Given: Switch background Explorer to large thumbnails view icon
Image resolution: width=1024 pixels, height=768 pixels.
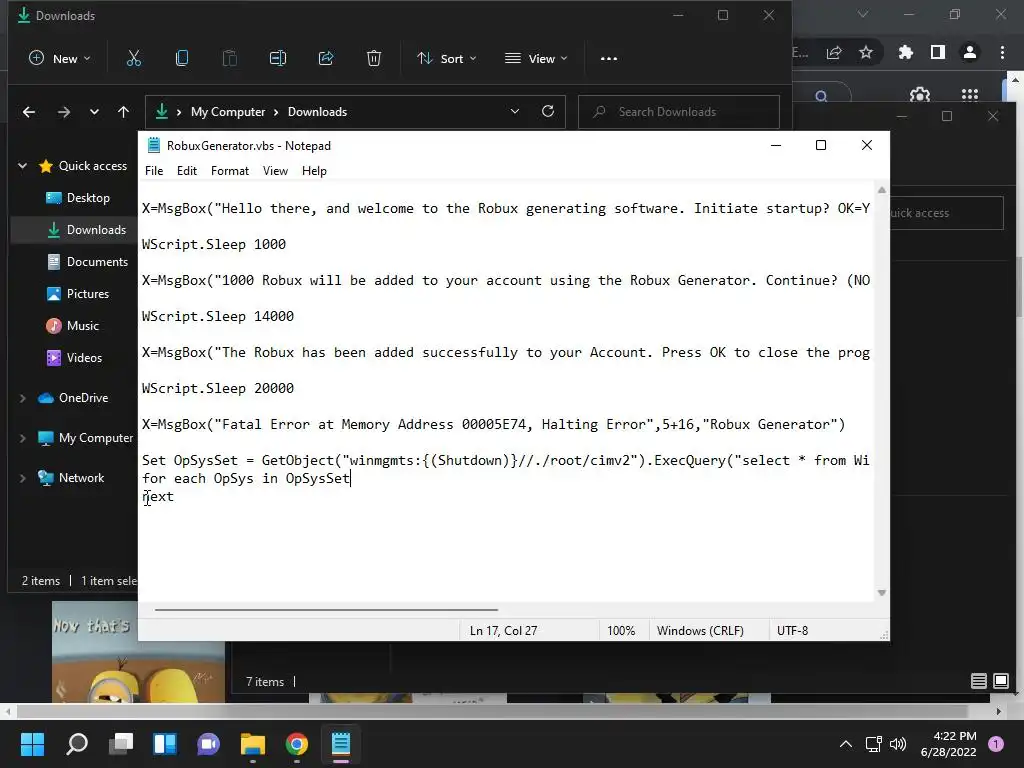Looking at the screenshot, I should 1000,681.
